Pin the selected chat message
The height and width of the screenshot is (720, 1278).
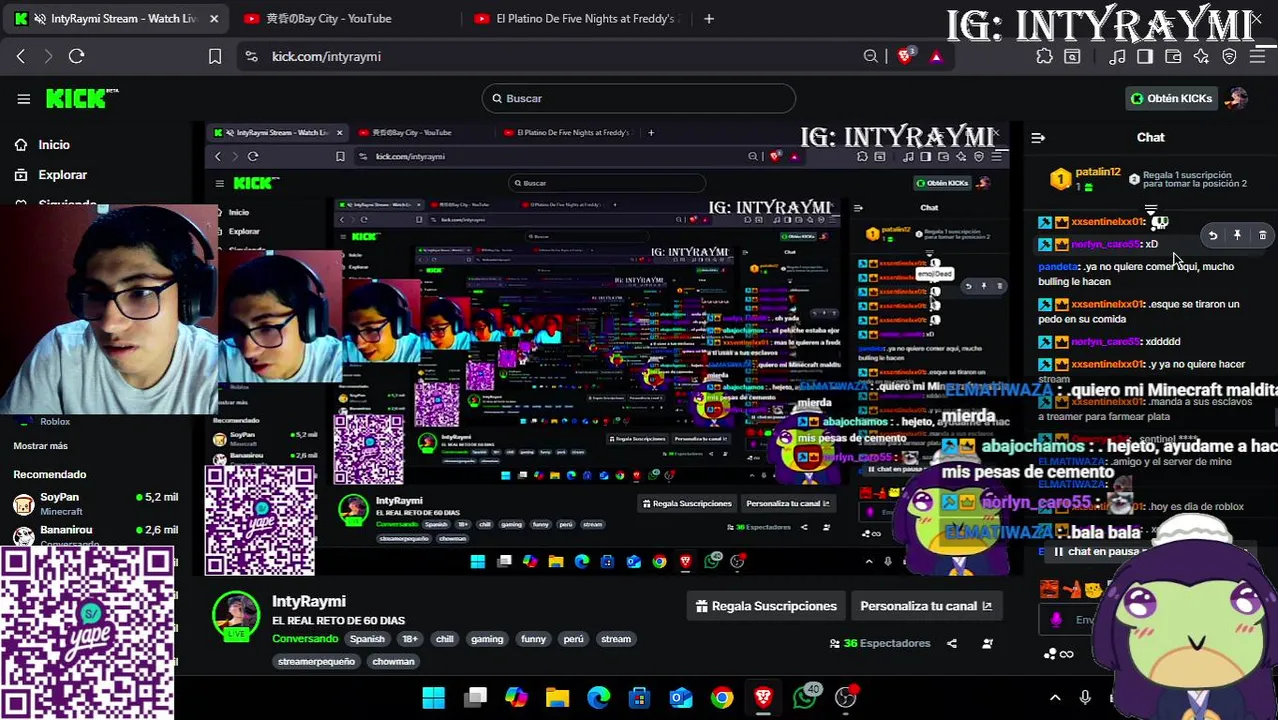pyautogui.click(x=1237, y=236)
